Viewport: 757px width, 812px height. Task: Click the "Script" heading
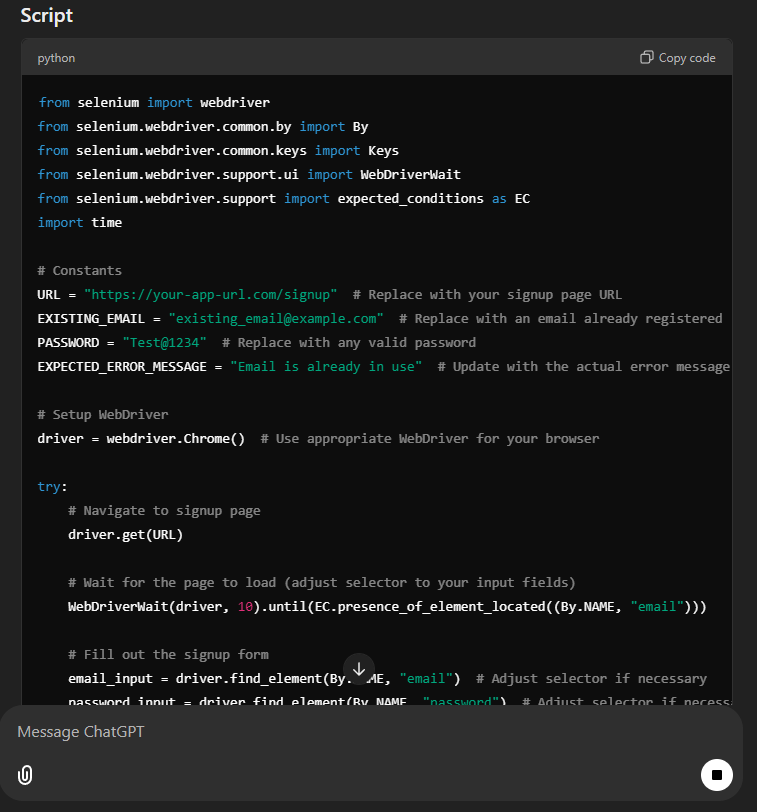click(x=46, y=16)
